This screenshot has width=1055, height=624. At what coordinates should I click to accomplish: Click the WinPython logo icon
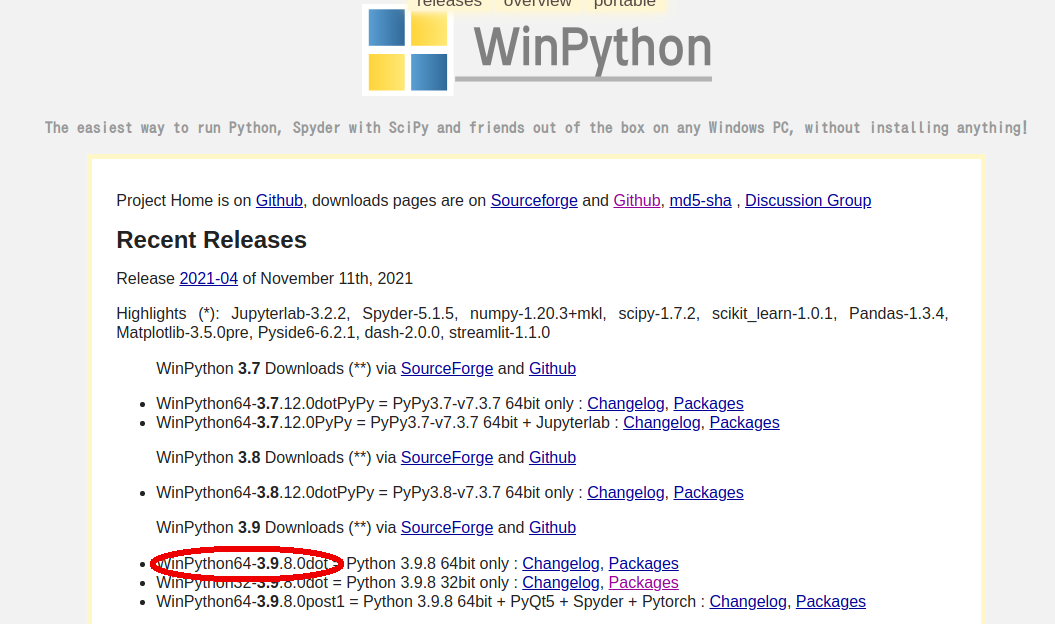point(406,48)
